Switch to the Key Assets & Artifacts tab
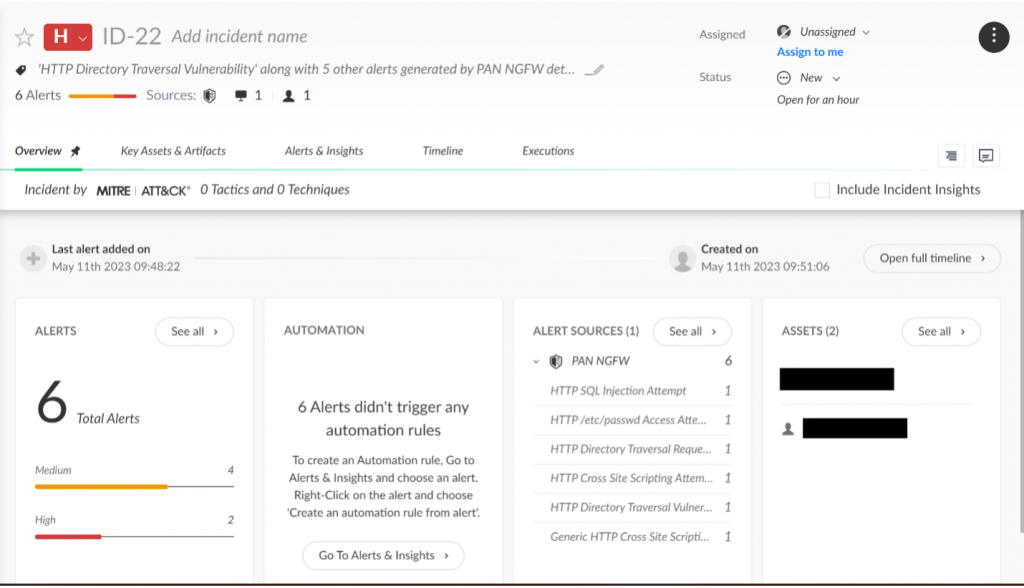Image resolution: width=1024 pixels, height=588 pixels. pyautogui.click(x=173, y=151)
